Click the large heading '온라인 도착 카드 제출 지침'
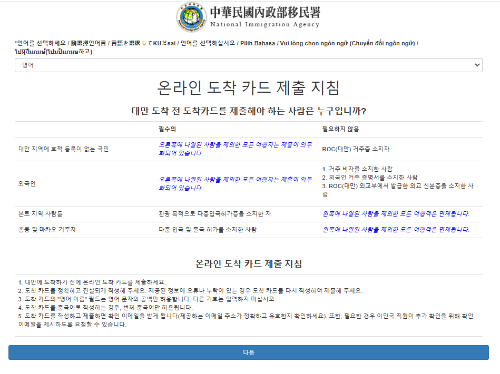The image size is (500, 374). coord(249,88)
